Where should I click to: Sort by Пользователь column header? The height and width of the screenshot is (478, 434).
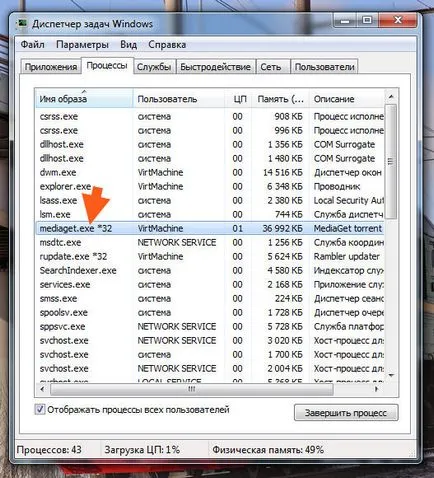179,99
